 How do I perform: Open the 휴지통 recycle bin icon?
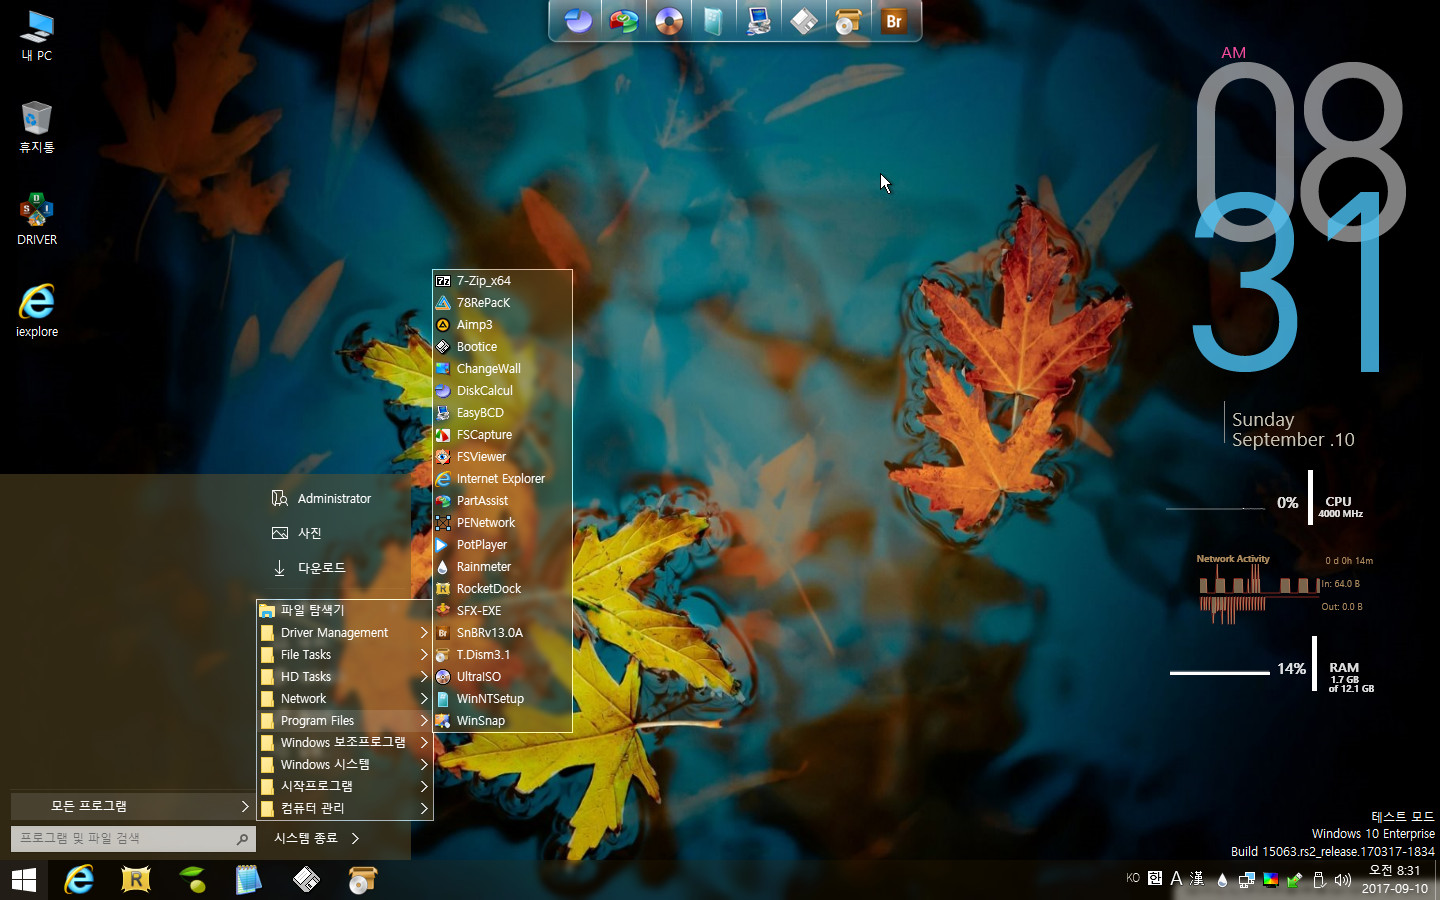pos(37,127)
